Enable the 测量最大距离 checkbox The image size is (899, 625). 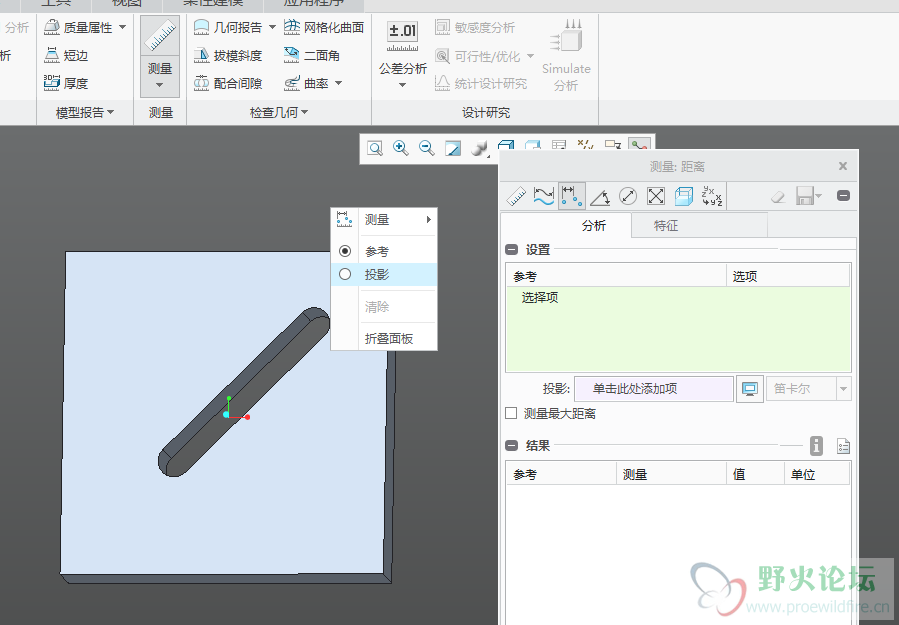click(511, 413)
